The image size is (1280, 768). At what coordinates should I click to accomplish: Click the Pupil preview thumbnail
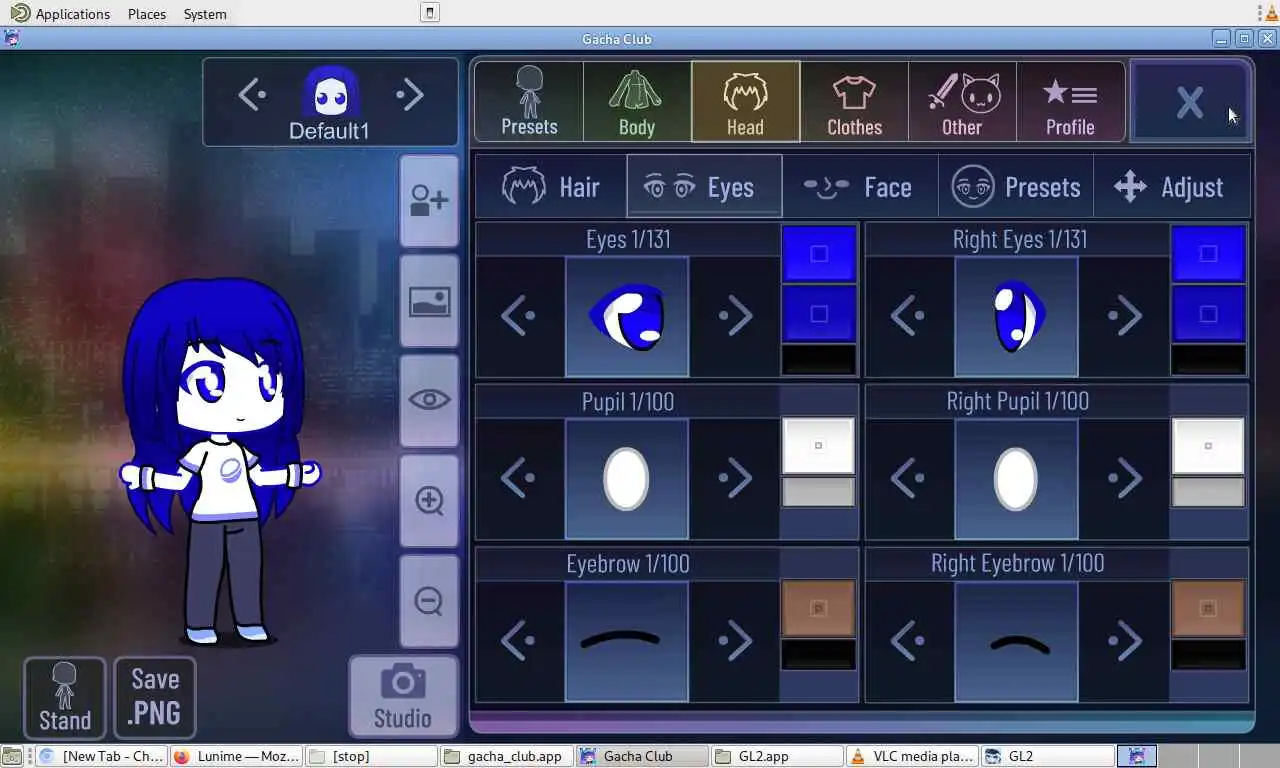click(x=627, y=478)
